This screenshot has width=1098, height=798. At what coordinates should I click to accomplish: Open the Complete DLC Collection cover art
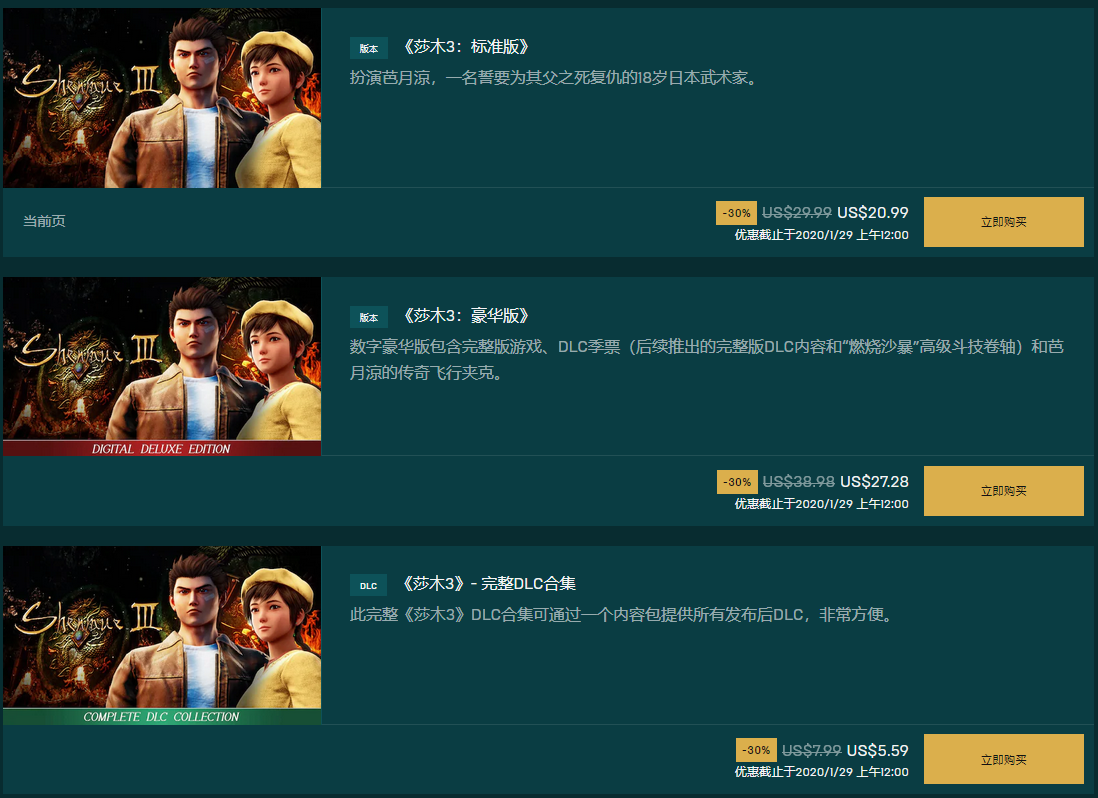(162, 635)
